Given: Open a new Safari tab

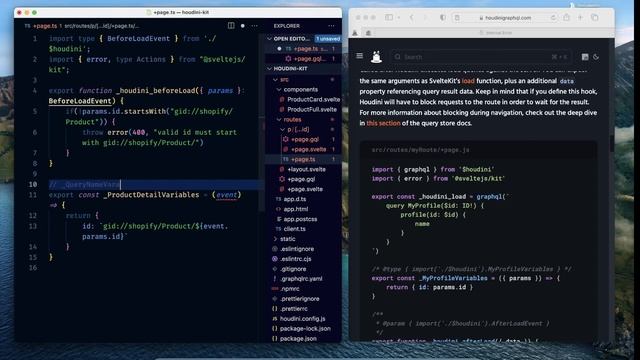Looking at the screenshot, I should click(580, 17).
